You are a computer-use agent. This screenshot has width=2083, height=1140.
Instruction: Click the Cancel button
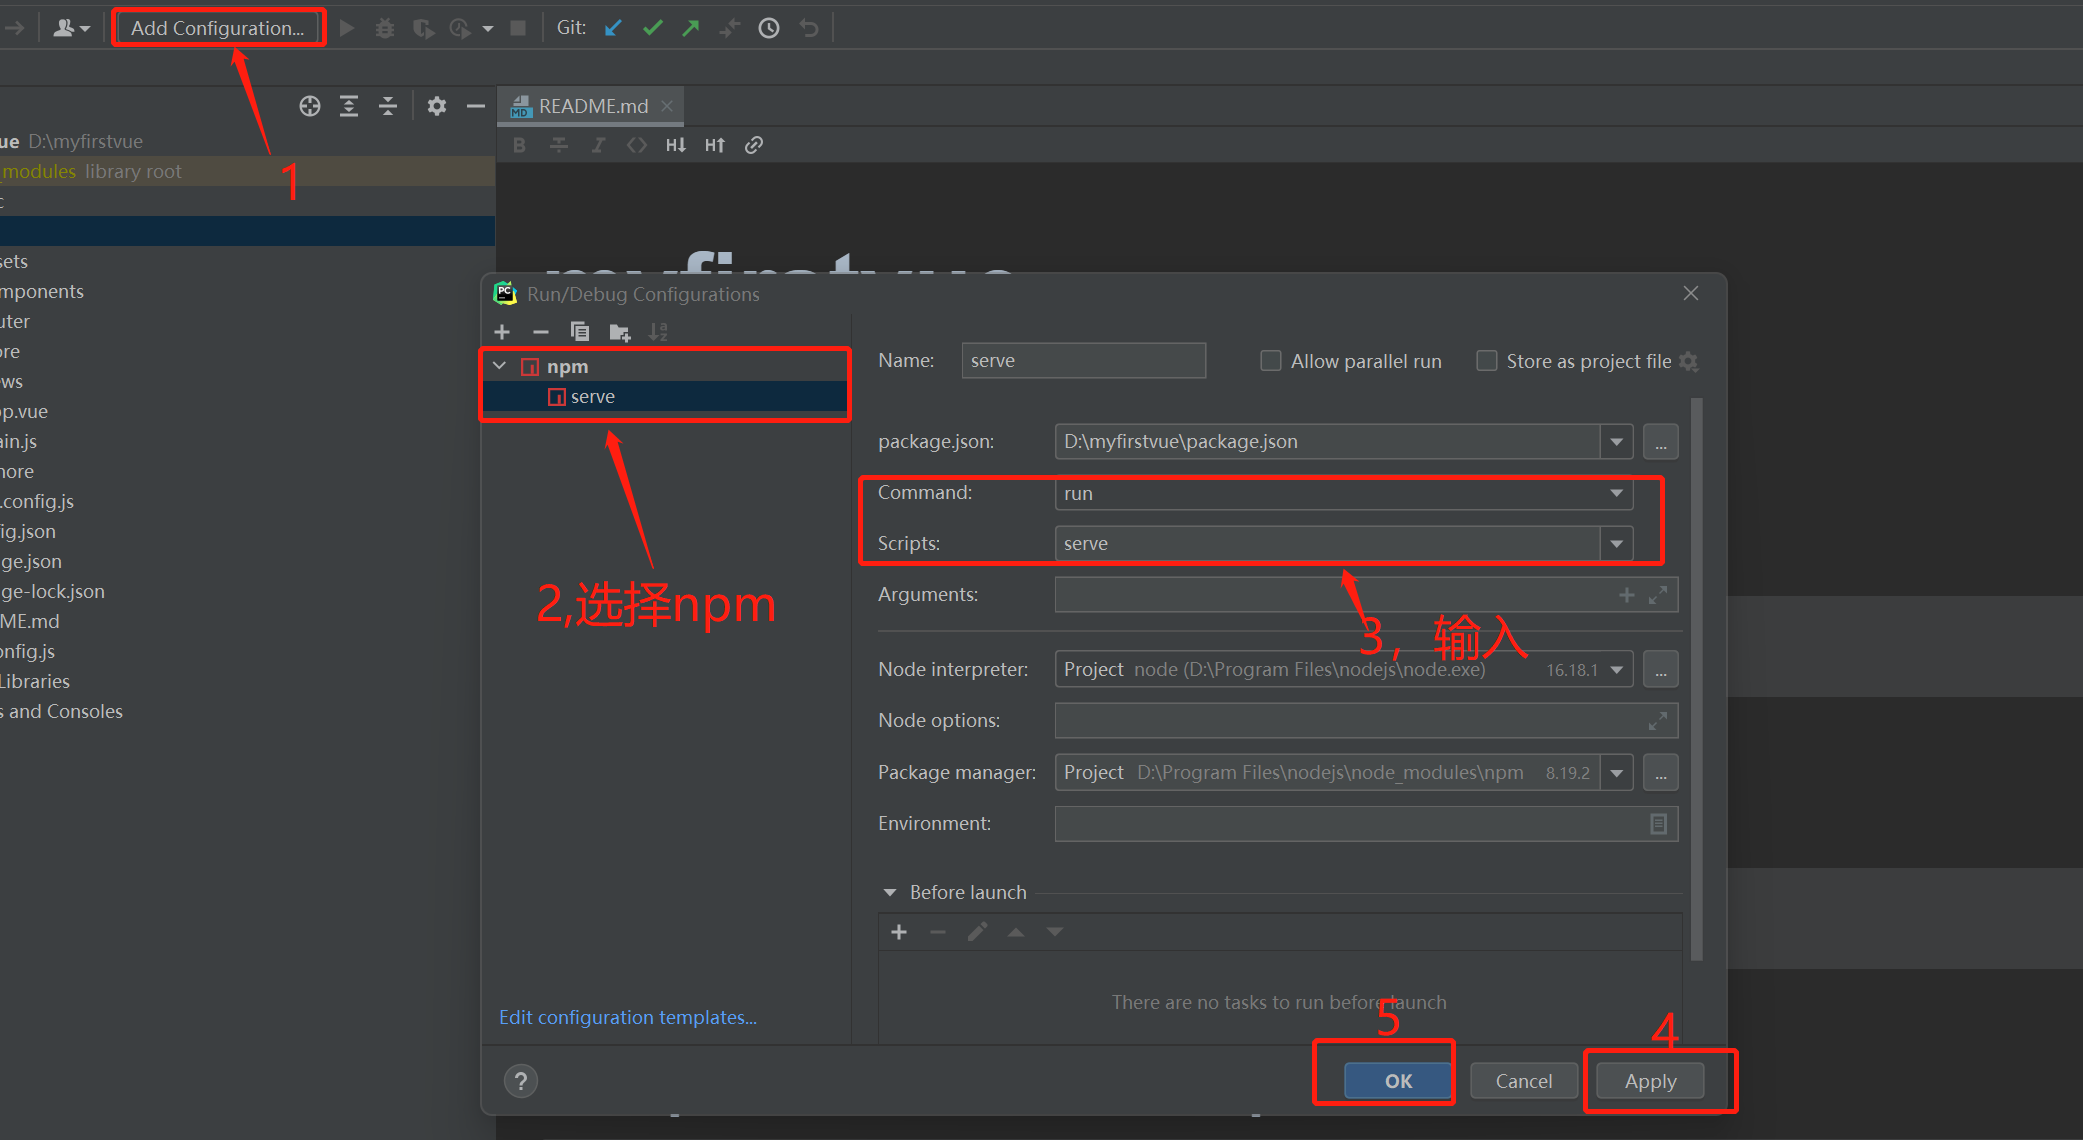(1524, 1081)
